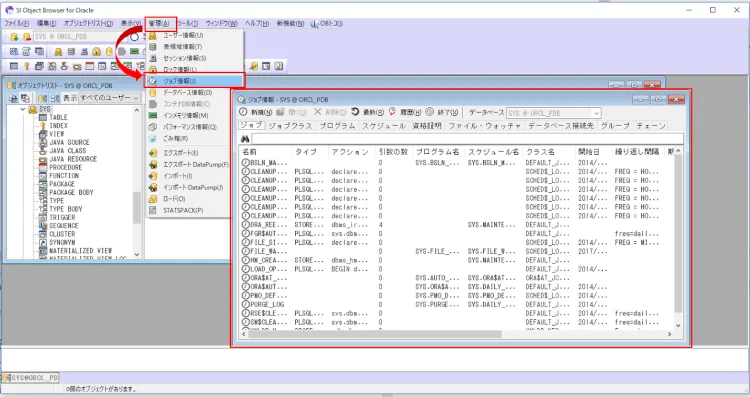Click the STATSPACK(P) icon in menu
The width and height of the screenshot is (750, 397).
click(153, 210)
